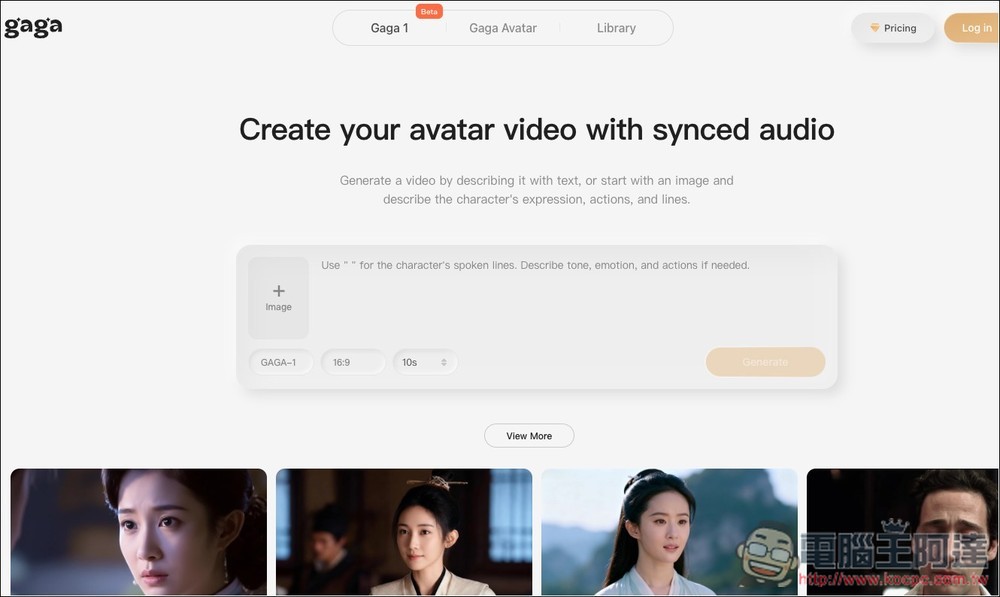Click the View More button
The height and width of the screenshot is (597, 1000).
529,436
